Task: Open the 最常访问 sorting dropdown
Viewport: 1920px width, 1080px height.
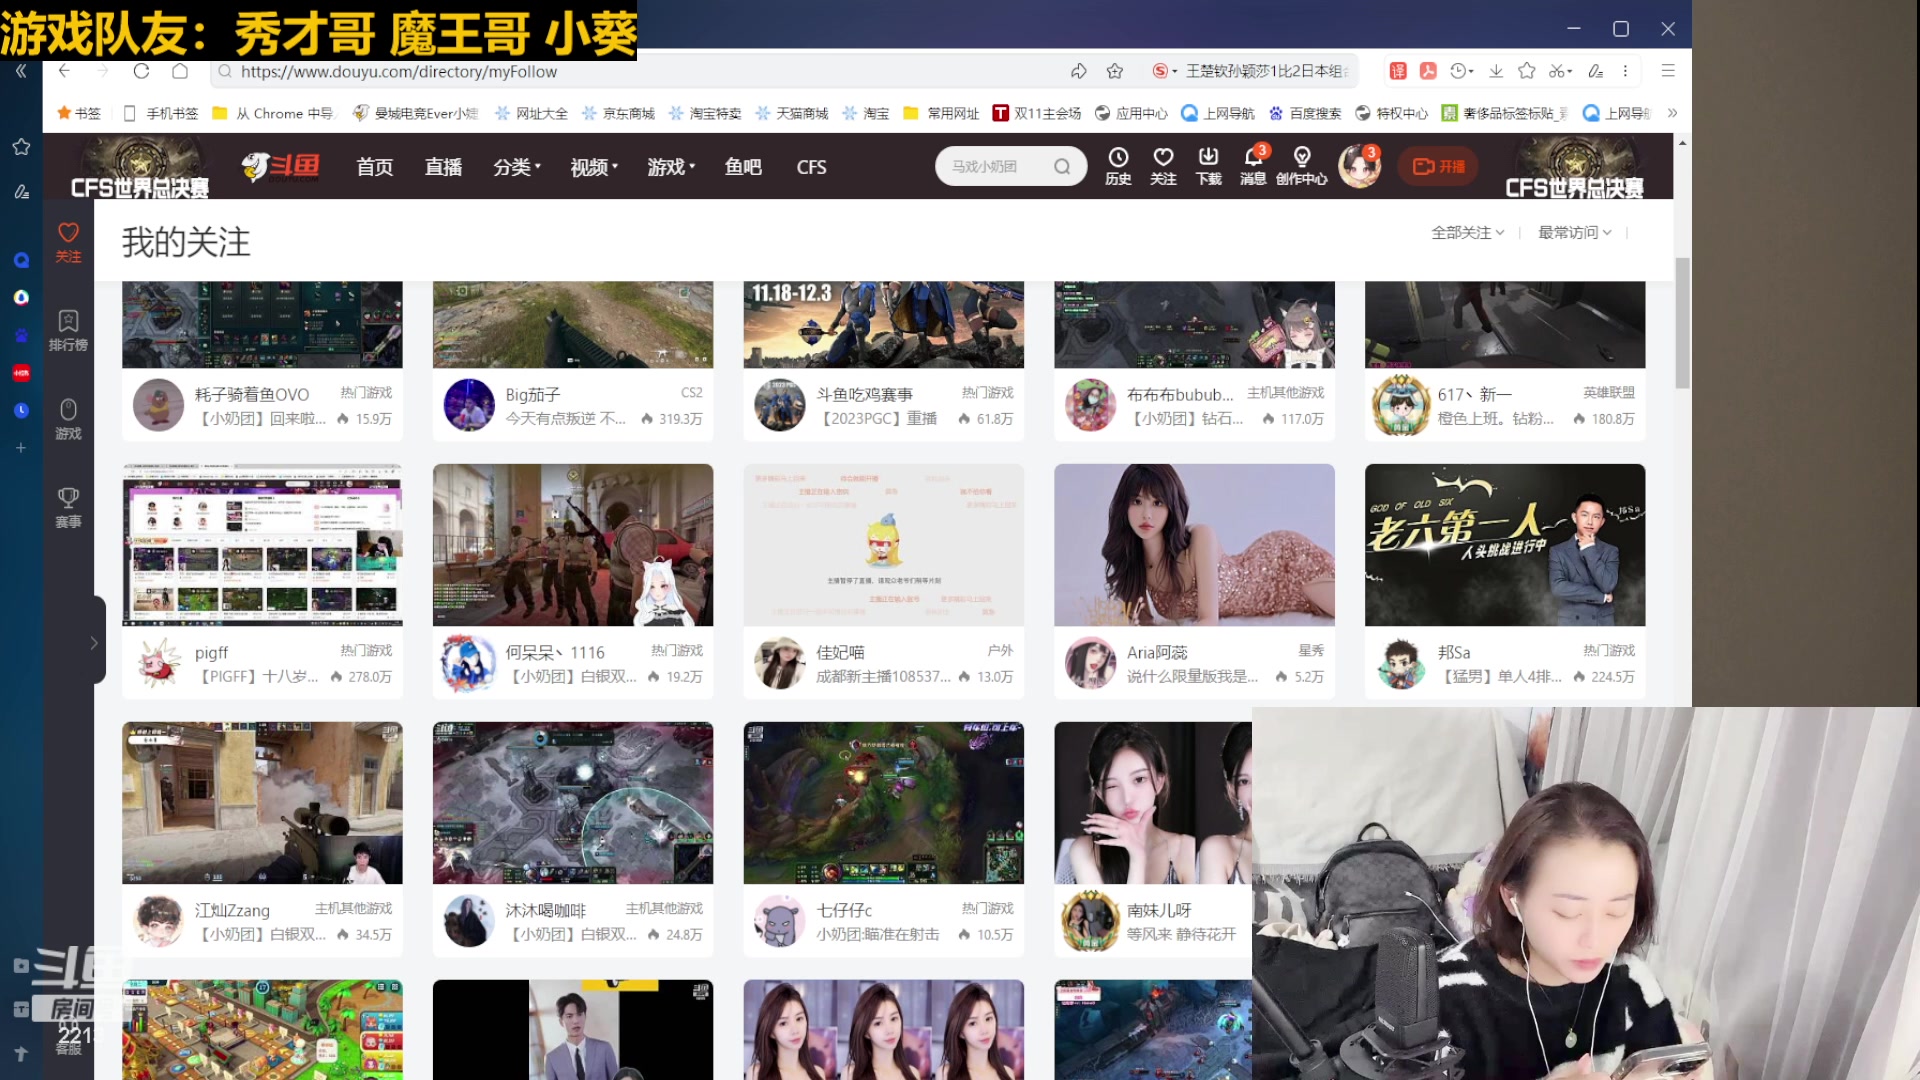Action: pyautogui.click(x=1574, y=232)
